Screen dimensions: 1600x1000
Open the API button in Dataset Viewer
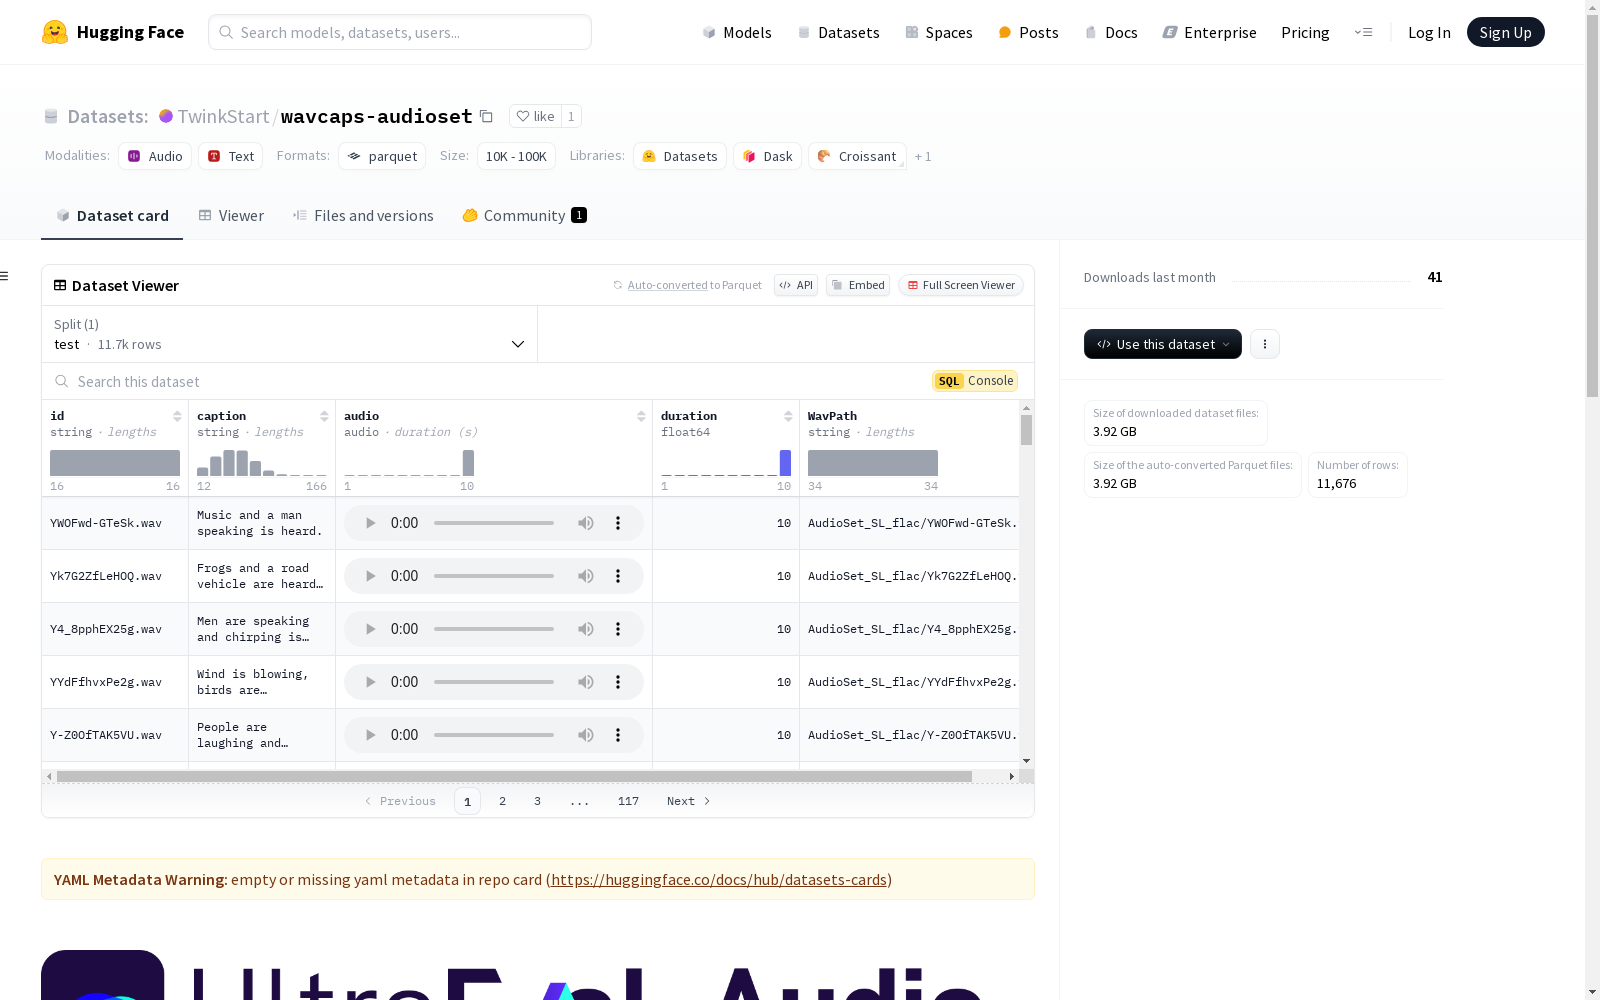click(796, 285)
